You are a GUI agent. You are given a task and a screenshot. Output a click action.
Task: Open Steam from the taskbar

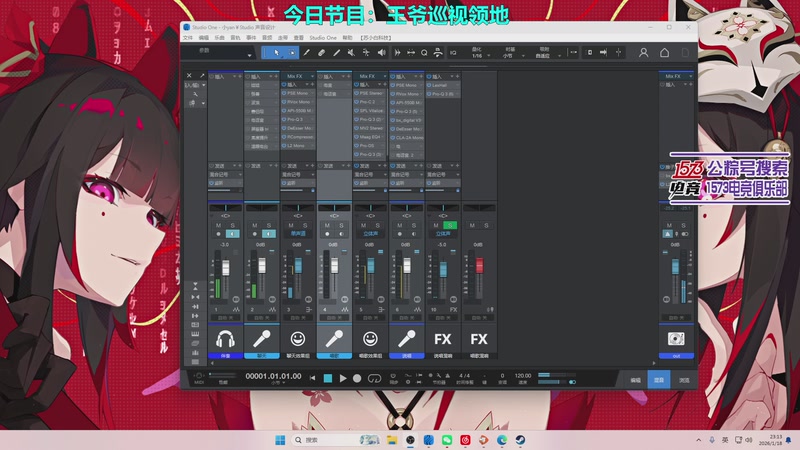point(520,440)
